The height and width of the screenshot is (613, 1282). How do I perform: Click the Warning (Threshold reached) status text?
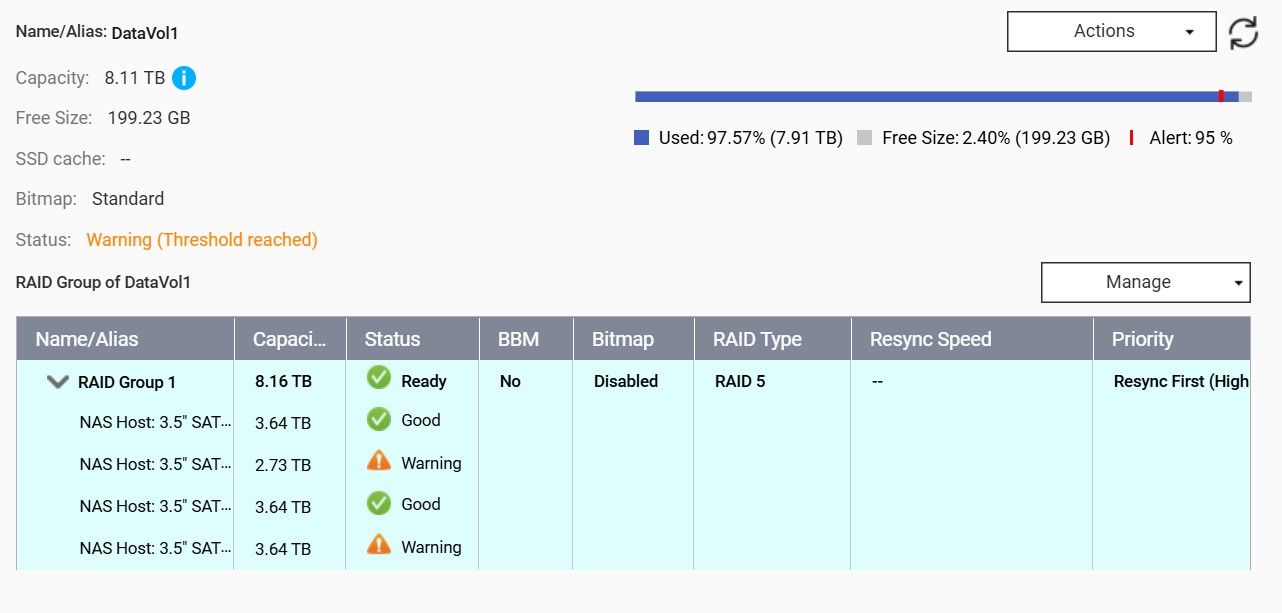click(x=202, y=240)
